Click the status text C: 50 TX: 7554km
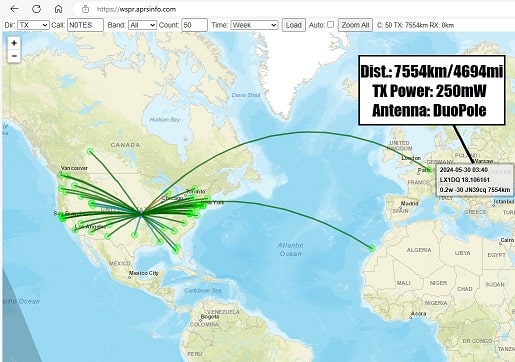This screenshot has height=362, width=515. click(x=415, y=25)
